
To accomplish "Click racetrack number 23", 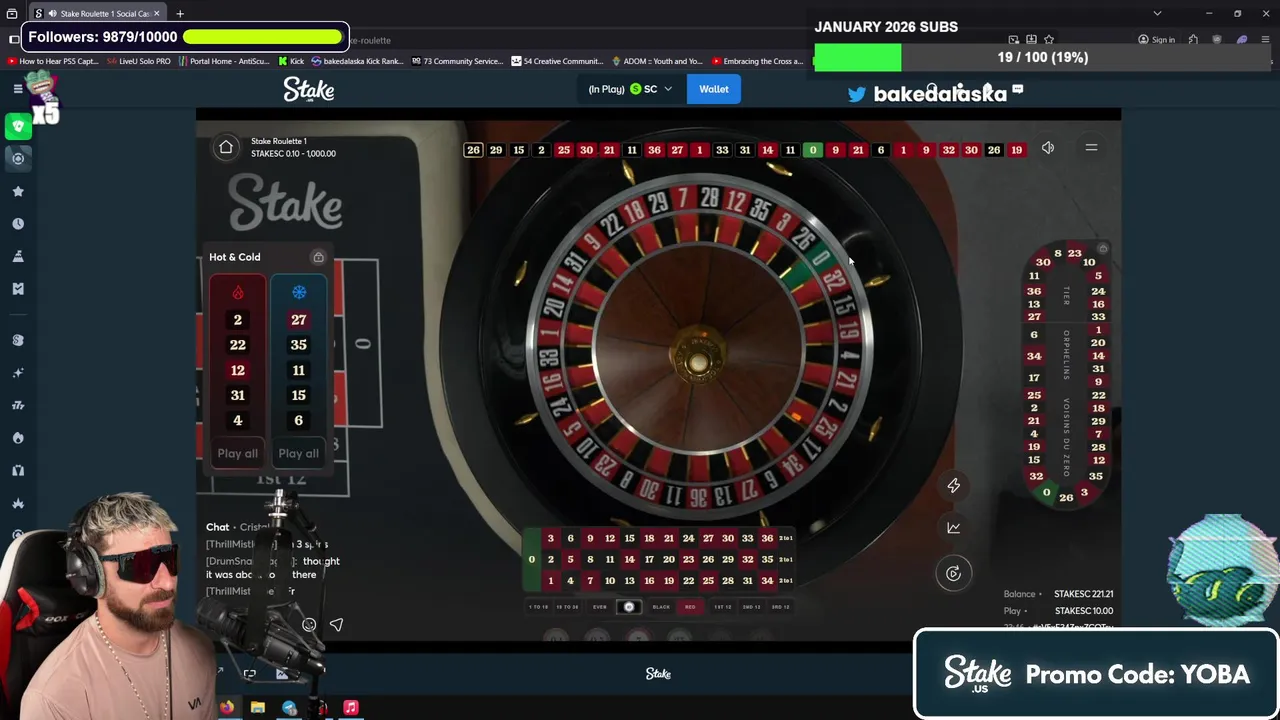I will click(x=1074, y=254).
